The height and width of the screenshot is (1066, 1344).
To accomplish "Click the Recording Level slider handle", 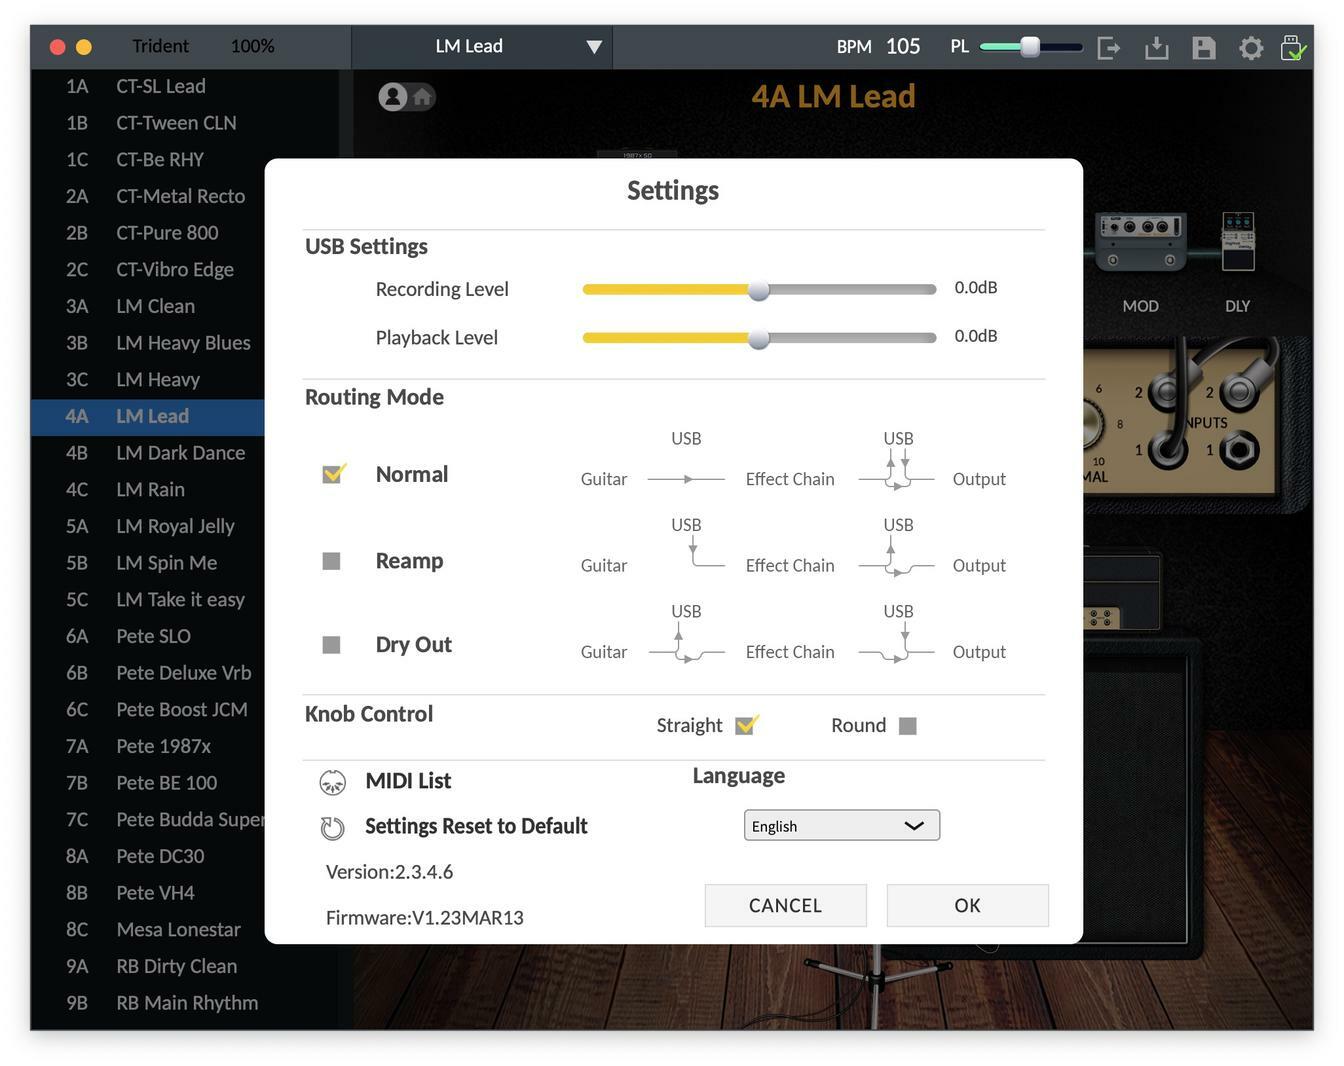I will [759, 290].
